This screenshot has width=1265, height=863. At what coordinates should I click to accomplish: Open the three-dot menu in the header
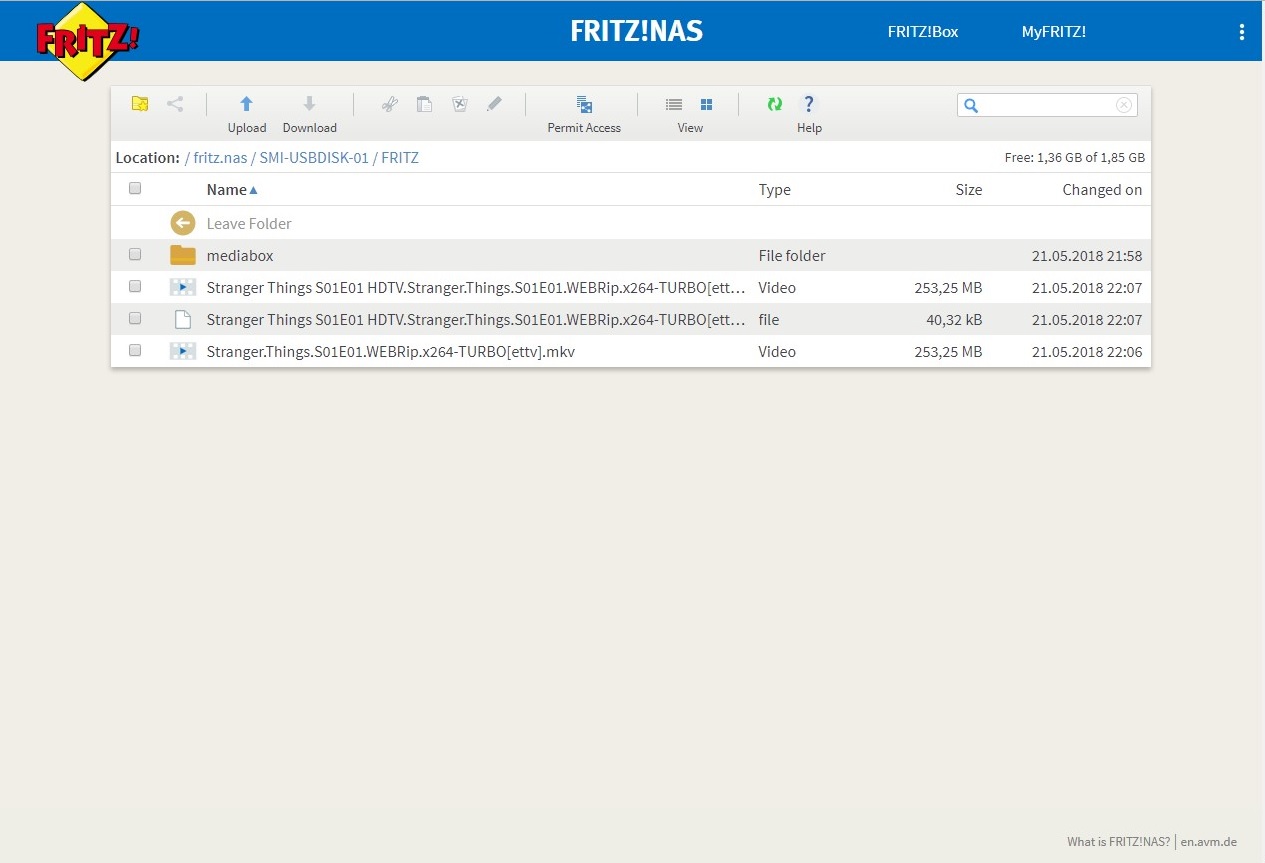click(1242, 32)
